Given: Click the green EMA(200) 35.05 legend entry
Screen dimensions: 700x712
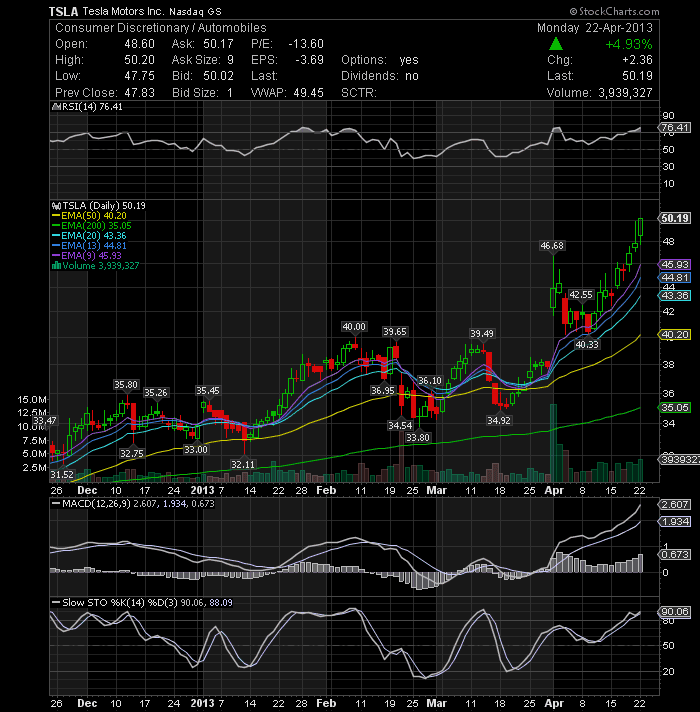Looking at the screenshot, I should (96, 226).
